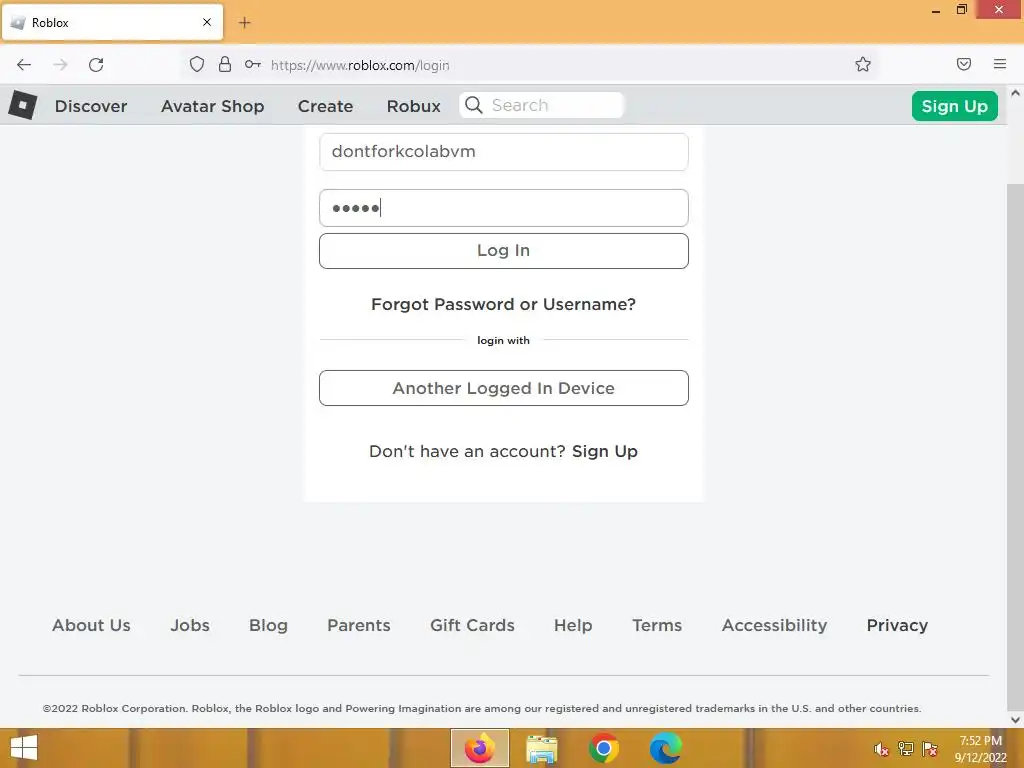Open the tracking protection shield icon
The width and height of the screenshot is (1024, 768).
(x=197, y=64)
